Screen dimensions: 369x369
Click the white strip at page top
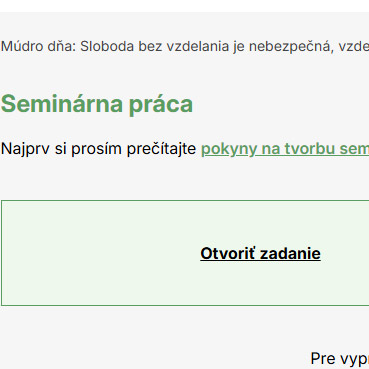coord(184,6)
